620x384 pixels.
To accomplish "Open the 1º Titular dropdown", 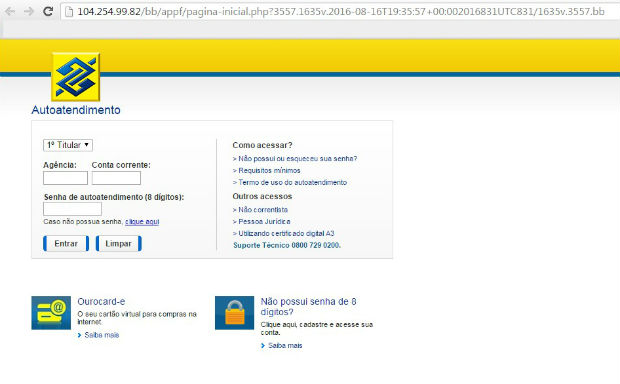I will coord(68,145).
